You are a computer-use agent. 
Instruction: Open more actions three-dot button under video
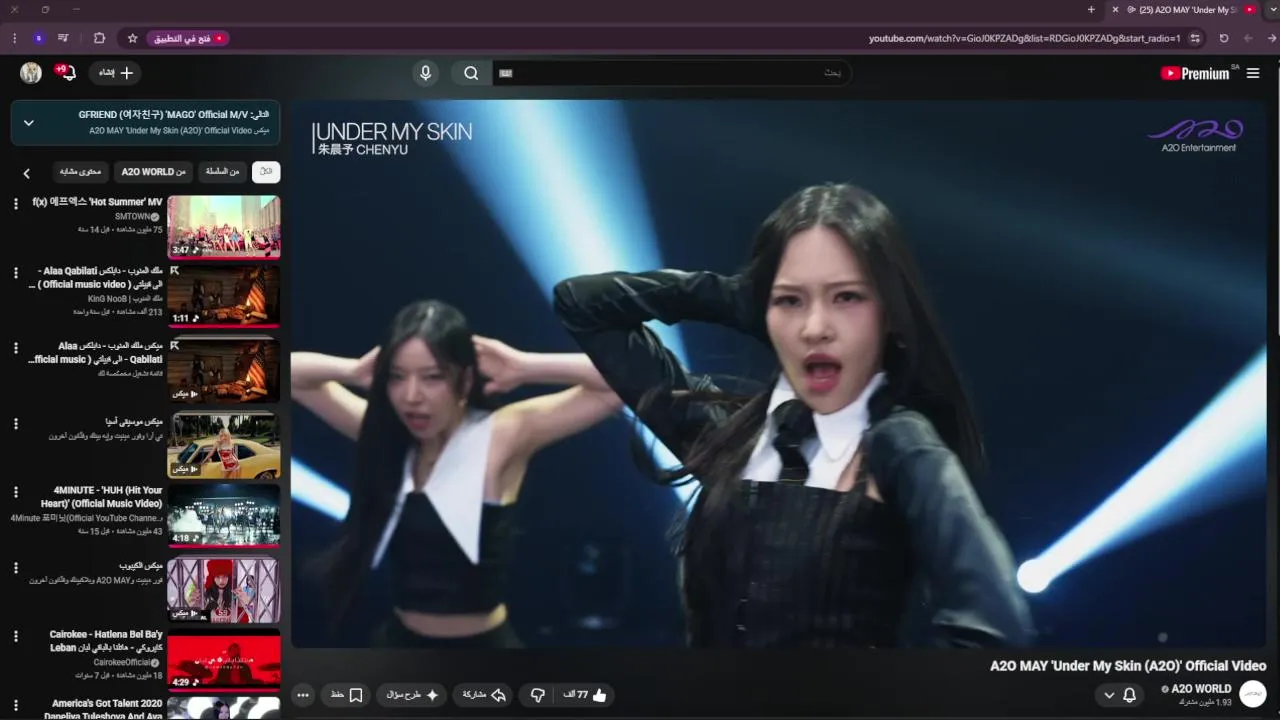coord(303,695)
